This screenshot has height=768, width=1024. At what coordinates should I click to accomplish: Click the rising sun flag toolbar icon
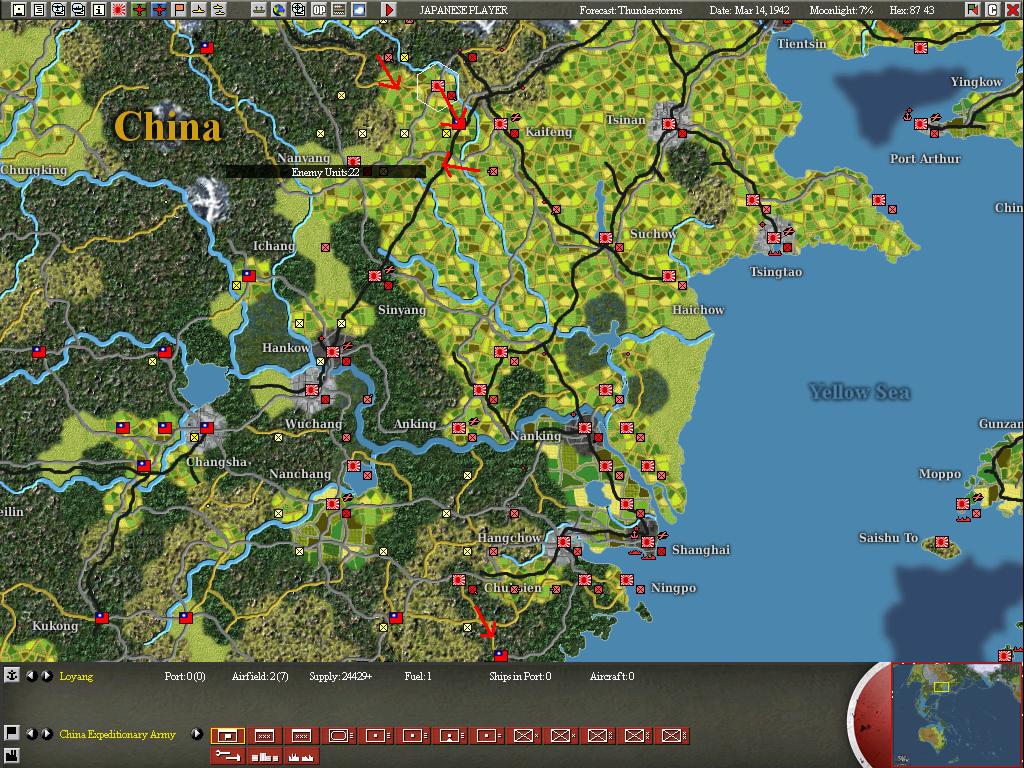tap(119, 10)
